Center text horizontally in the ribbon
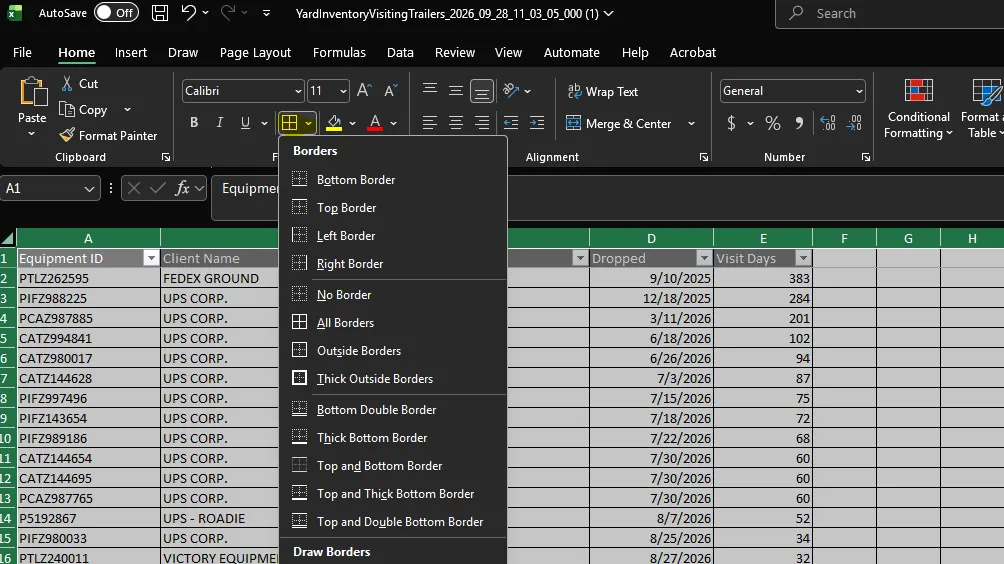Image resolution: width=1004 pixels, height=564 pixels. (455, 122)
